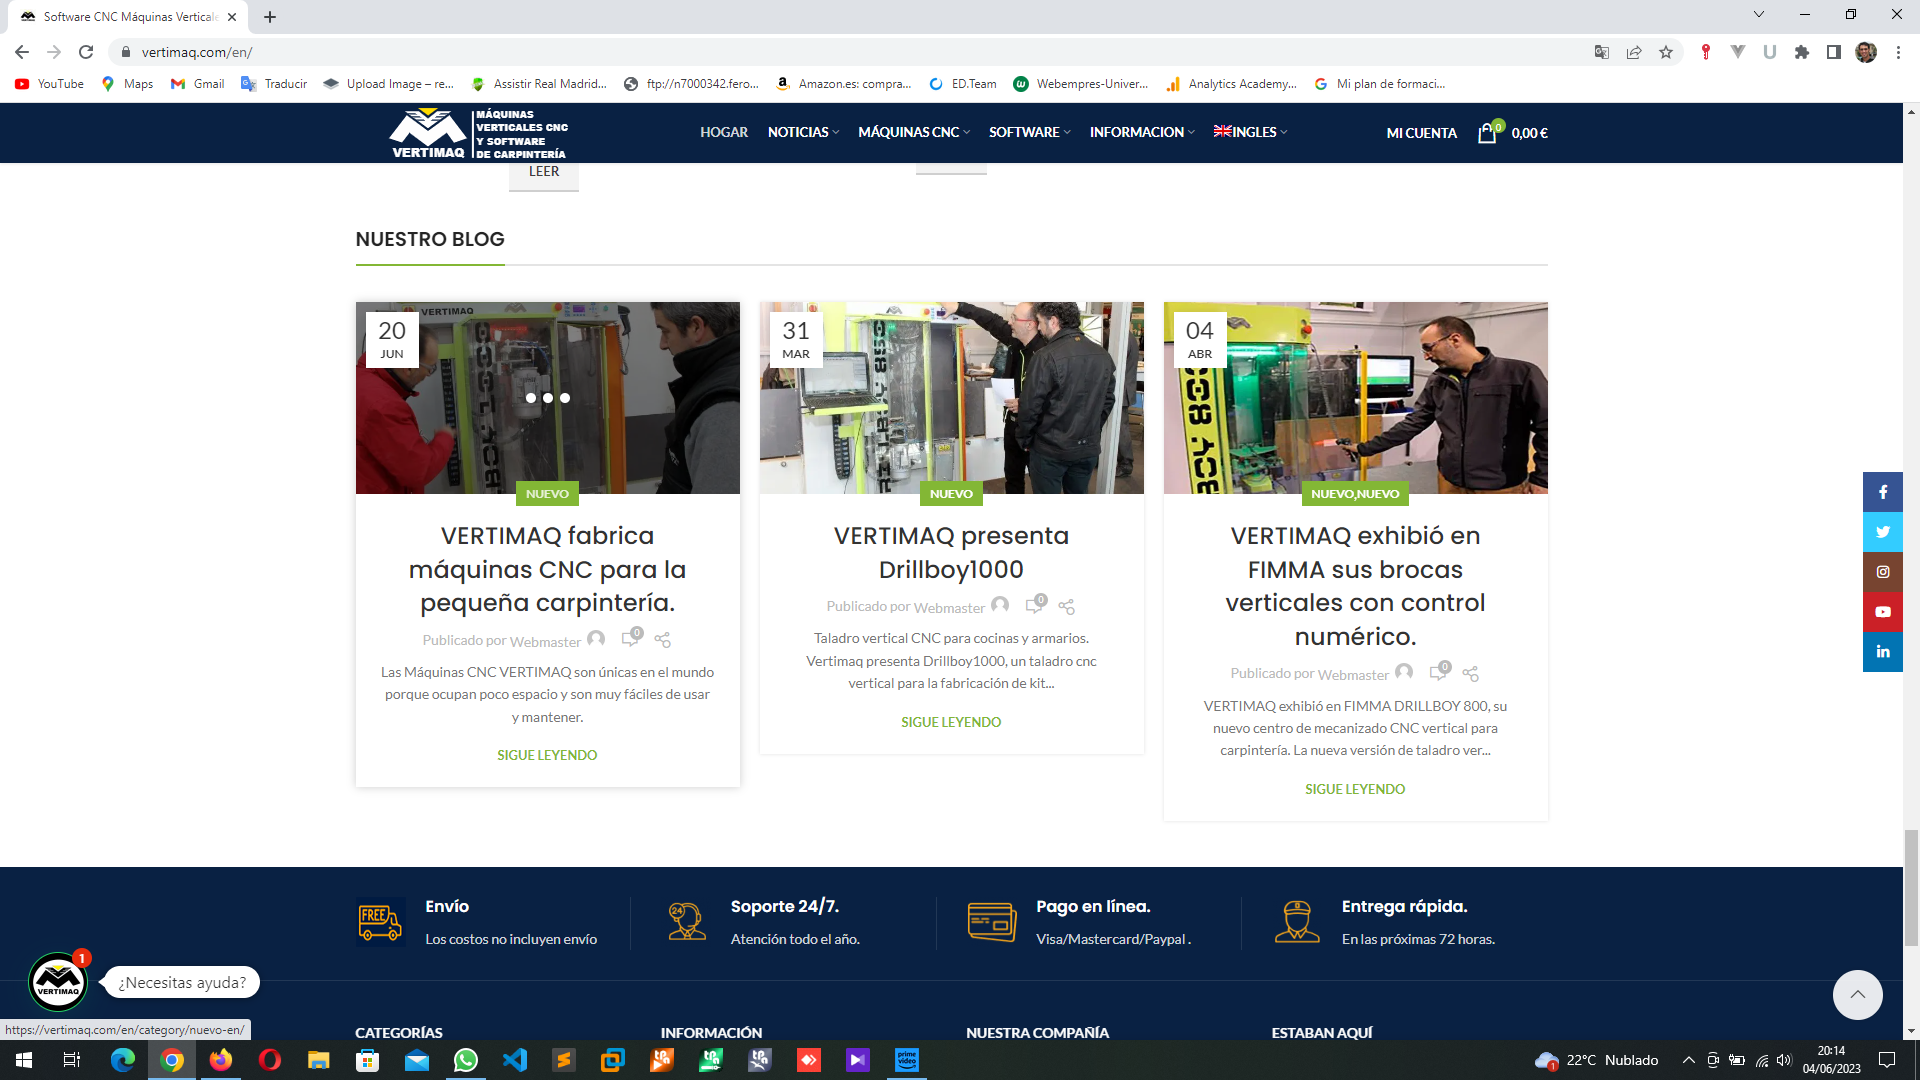This screenshot has height=1080, width=1920.
Task: Open the VERTIMAQ presenta Drillboy1000 title
Action: [x=951, y=552]
